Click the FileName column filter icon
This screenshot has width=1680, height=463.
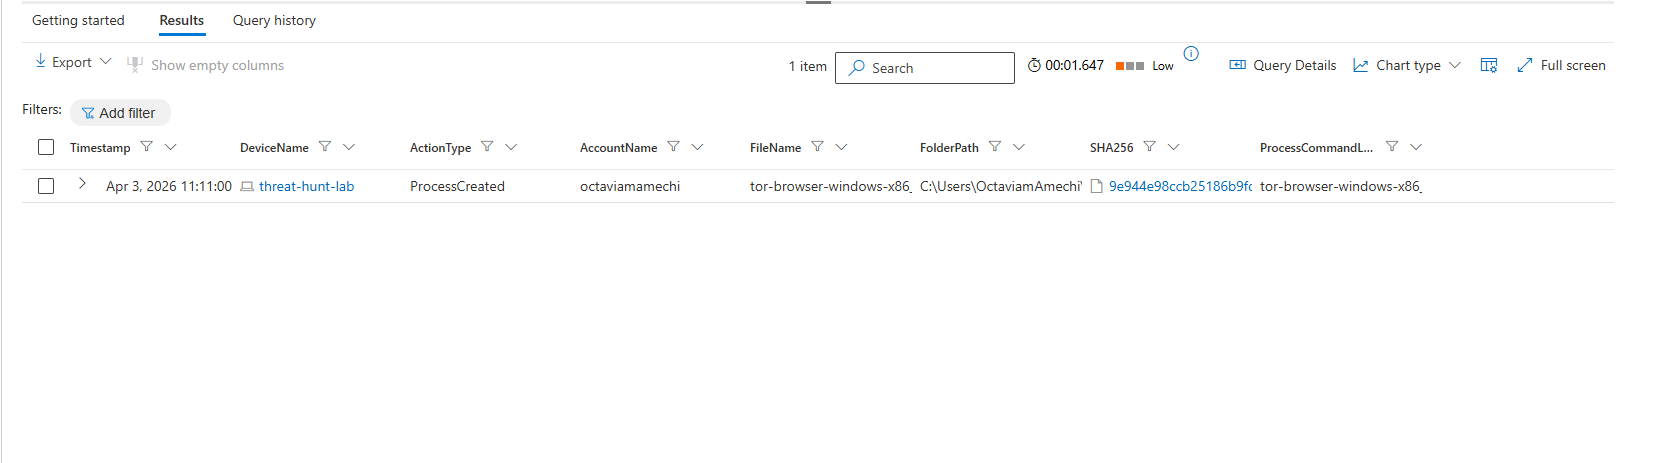coord(817,146)
